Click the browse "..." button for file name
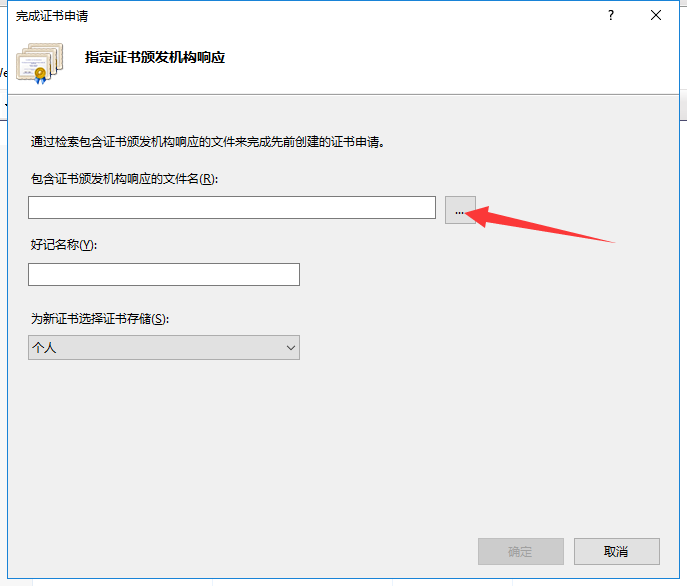This screenshot has height=586, width=687. [460, 210]
